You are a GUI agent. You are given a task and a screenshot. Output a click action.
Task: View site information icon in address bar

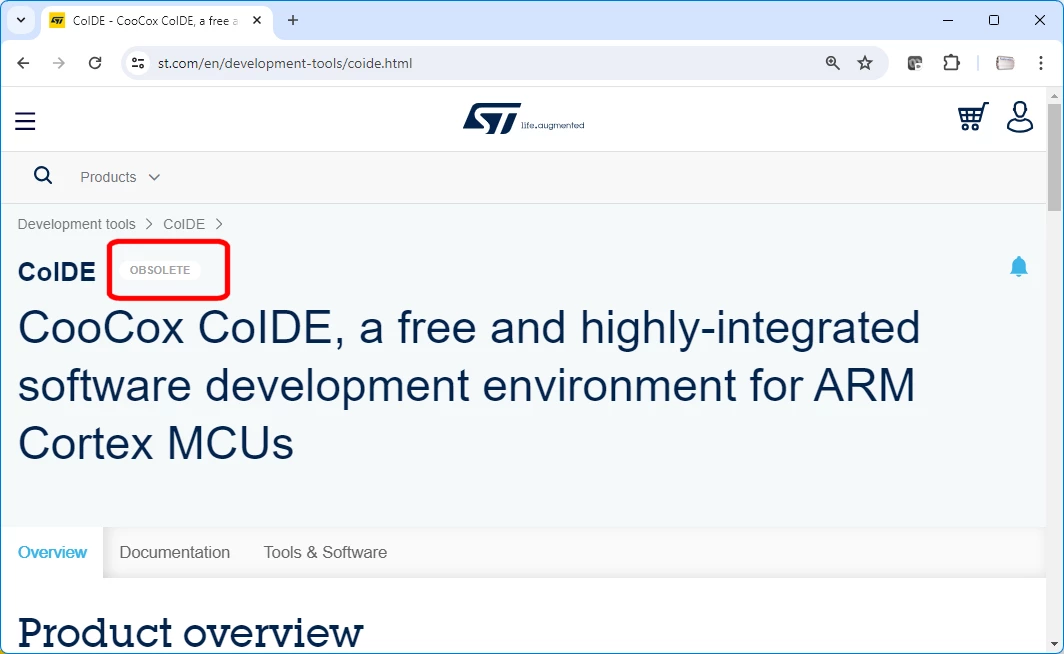(x=138, y=63)
